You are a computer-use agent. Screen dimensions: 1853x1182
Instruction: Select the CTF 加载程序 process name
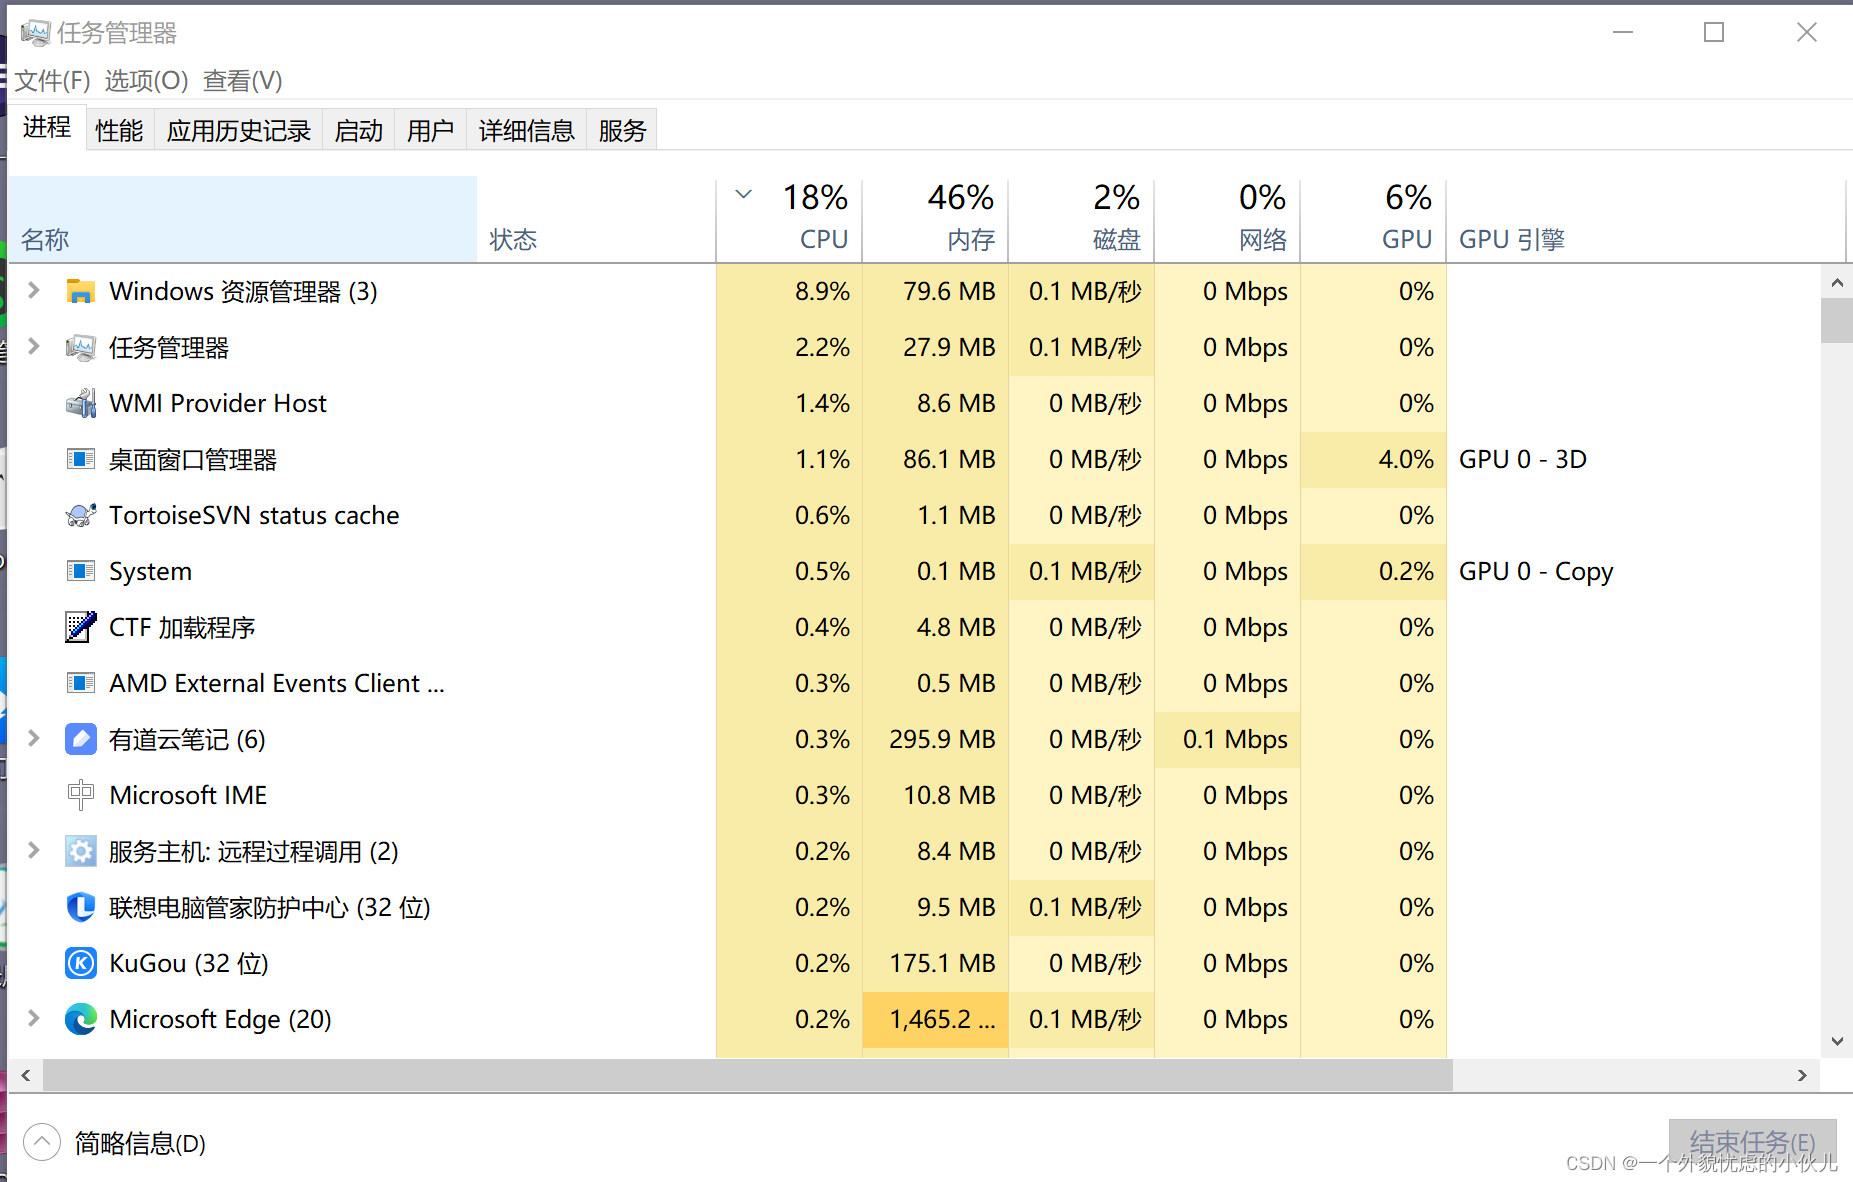(x=182, y=627)
